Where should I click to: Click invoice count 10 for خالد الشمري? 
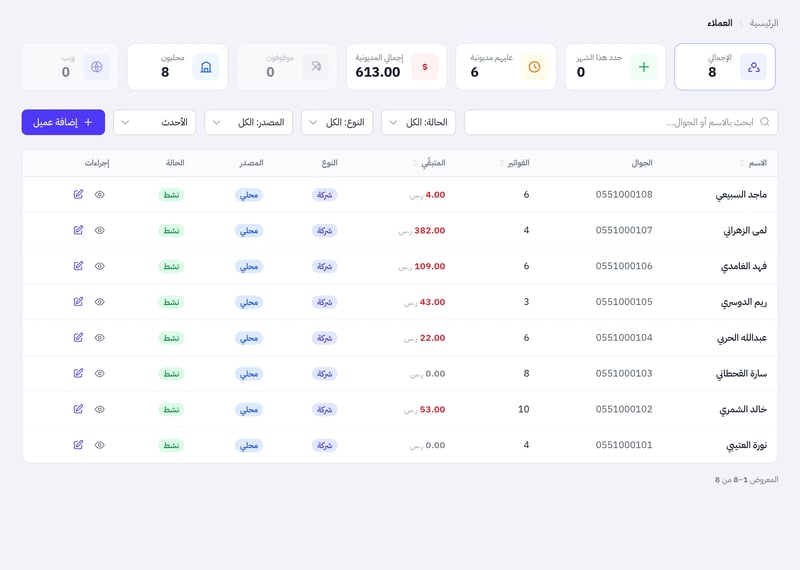pos(523,409)
